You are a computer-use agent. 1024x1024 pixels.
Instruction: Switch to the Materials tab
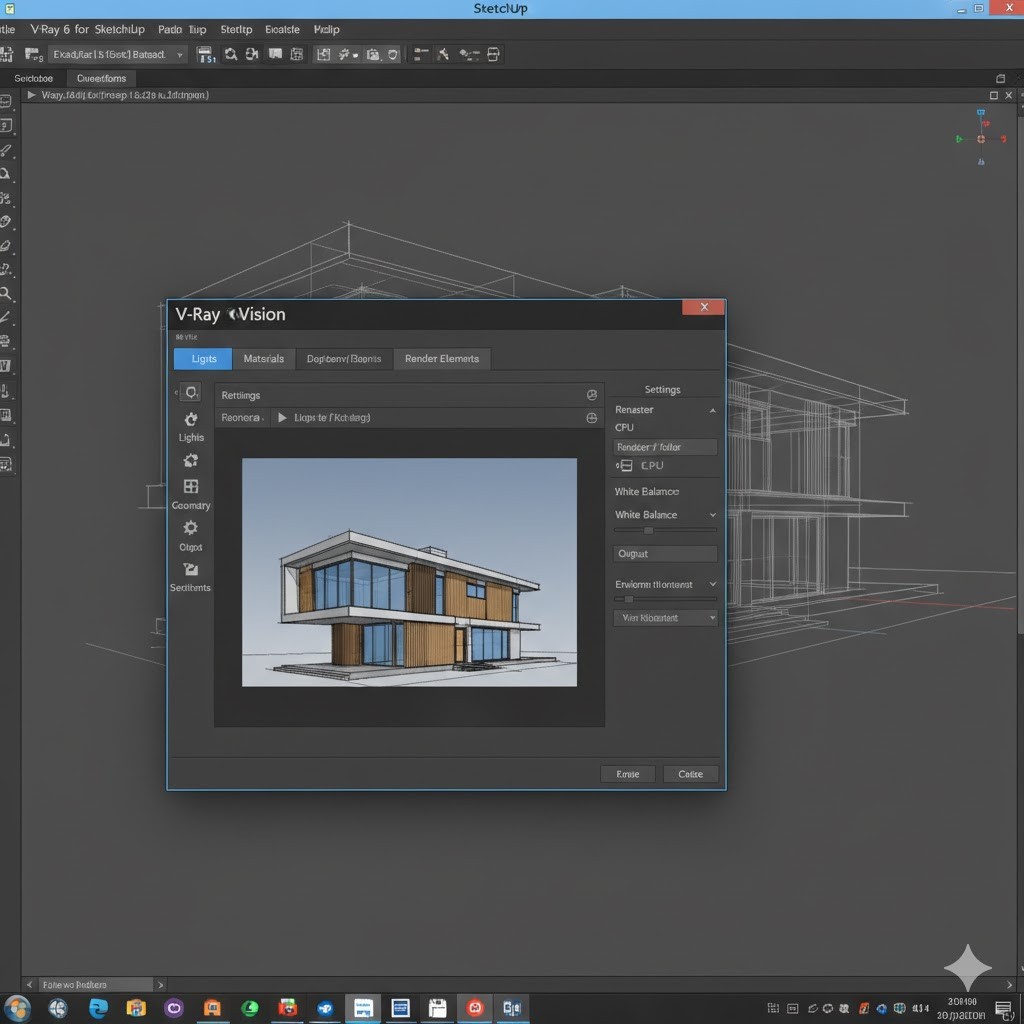click(264, 359)
